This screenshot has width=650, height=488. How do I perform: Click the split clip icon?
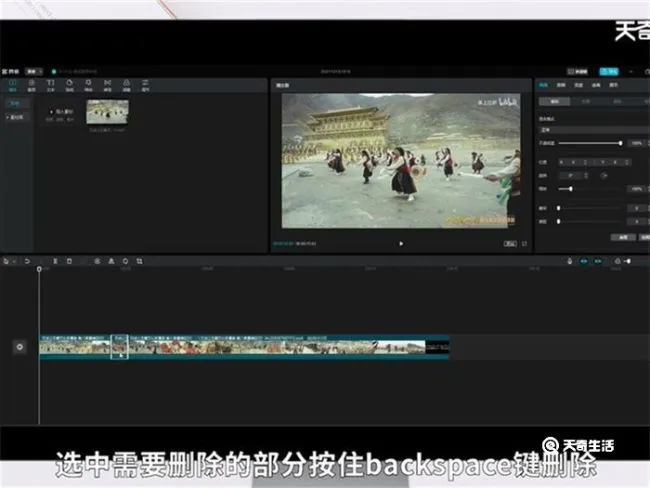[x=55, y=261]
